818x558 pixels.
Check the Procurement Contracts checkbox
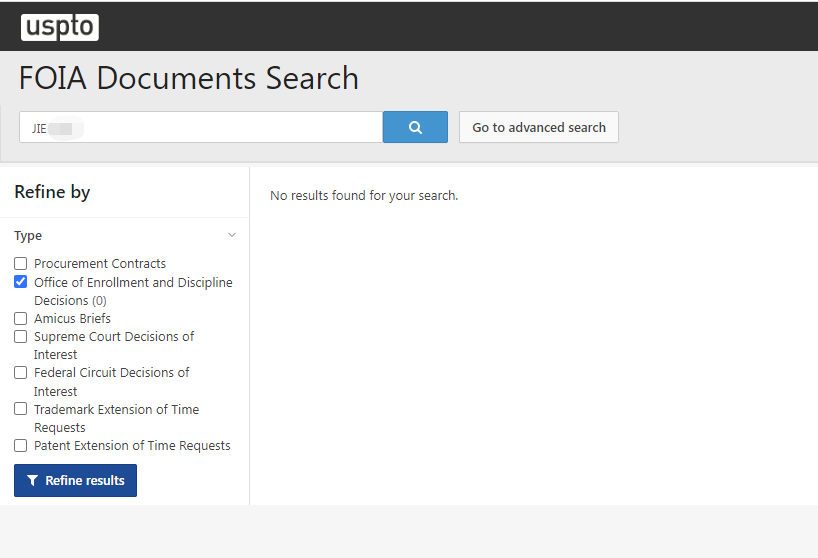(20, 263)
